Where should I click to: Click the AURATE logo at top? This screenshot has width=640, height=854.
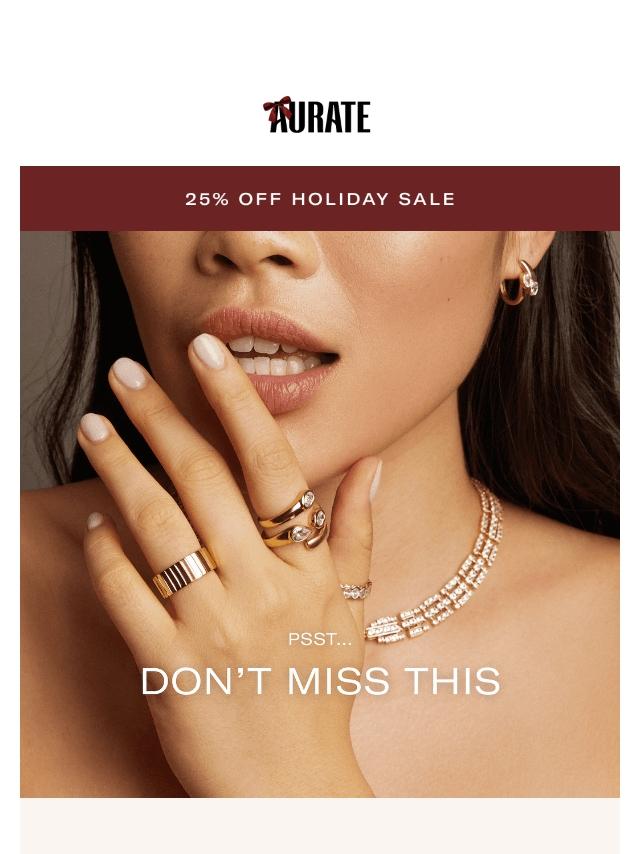pos(316,115)
